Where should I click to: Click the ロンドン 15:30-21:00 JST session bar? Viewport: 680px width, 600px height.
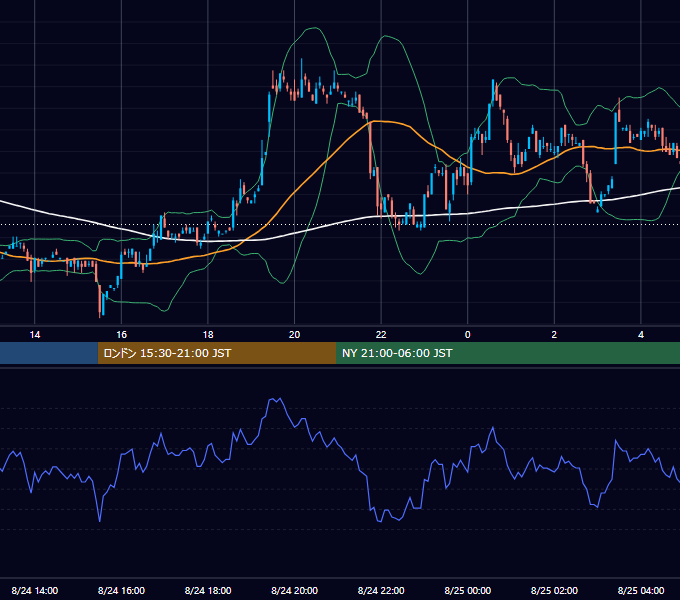tap(217, 353)
